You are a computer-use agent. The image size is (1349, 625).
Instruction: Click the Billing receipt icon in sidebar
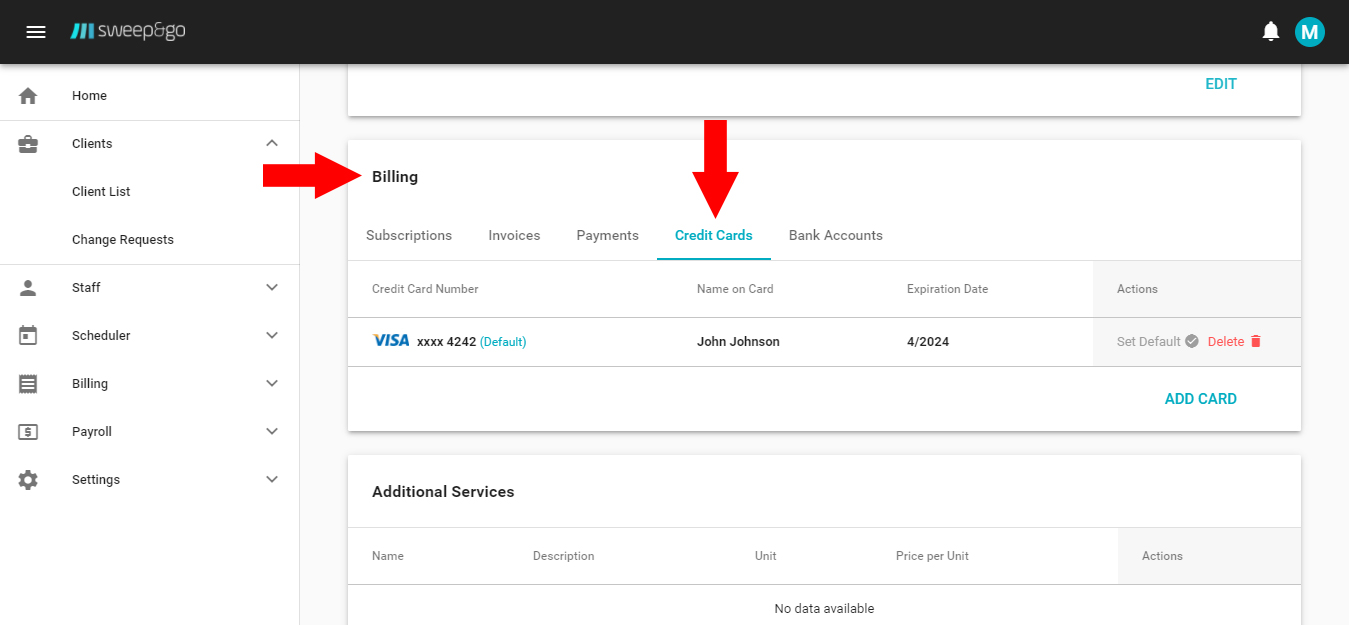click(x=28, y=384)
